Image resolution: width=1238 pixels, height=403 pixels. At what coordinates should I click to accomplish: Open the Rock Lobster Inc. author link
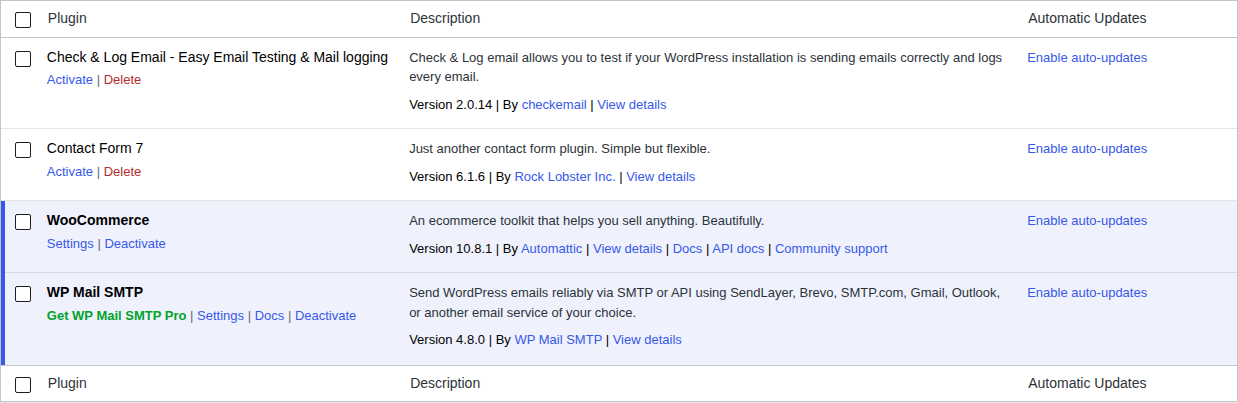[x=565, y=177]
